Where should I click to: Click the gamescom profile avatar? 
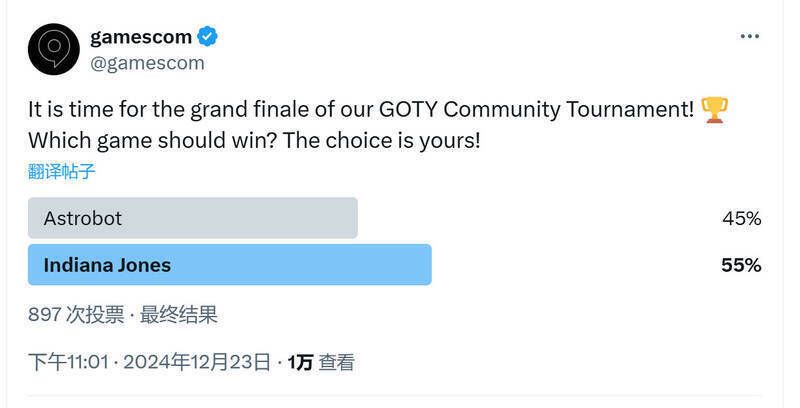(54, 49)
